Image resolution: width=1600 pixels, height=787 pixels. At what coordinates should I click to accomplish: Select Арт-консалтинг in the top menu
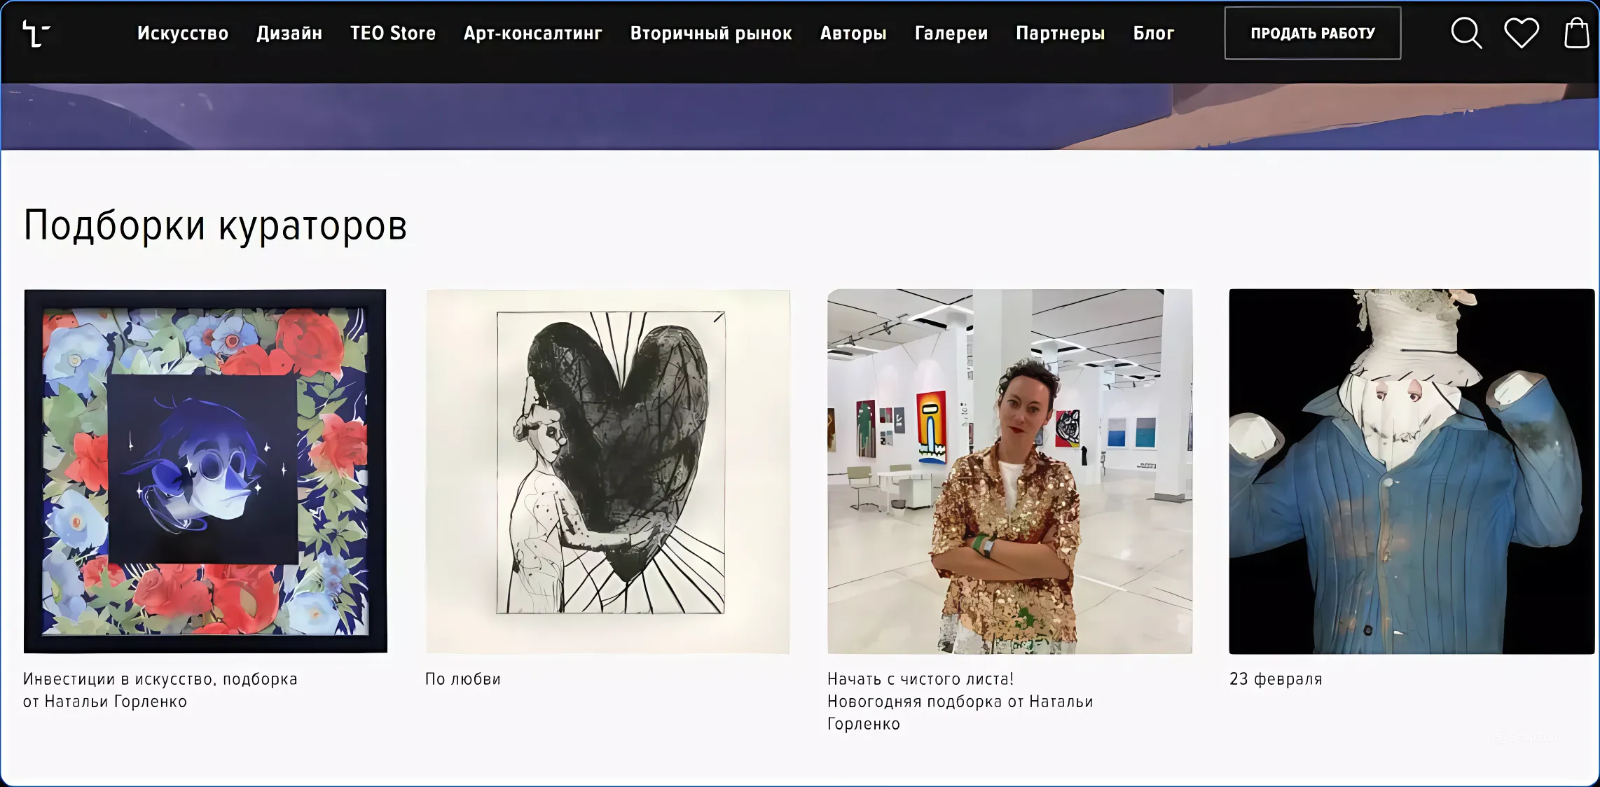tap(533, 33)
